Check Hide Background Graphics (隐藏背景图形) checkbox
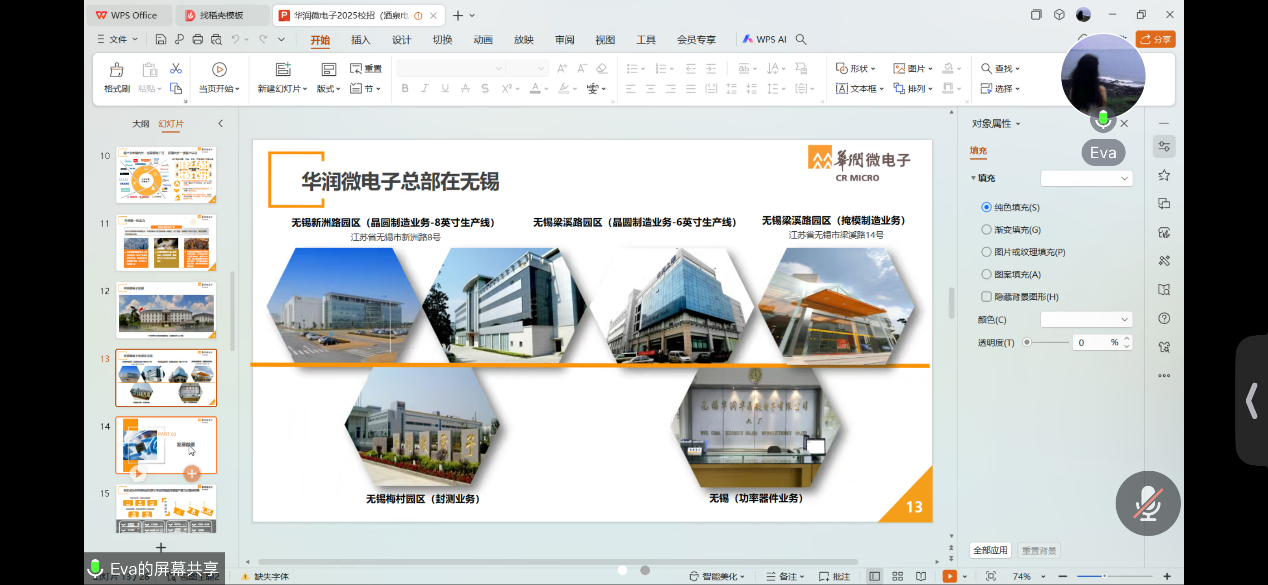The height and width of the screenshot is (585, 1268). tap(987, 296)
